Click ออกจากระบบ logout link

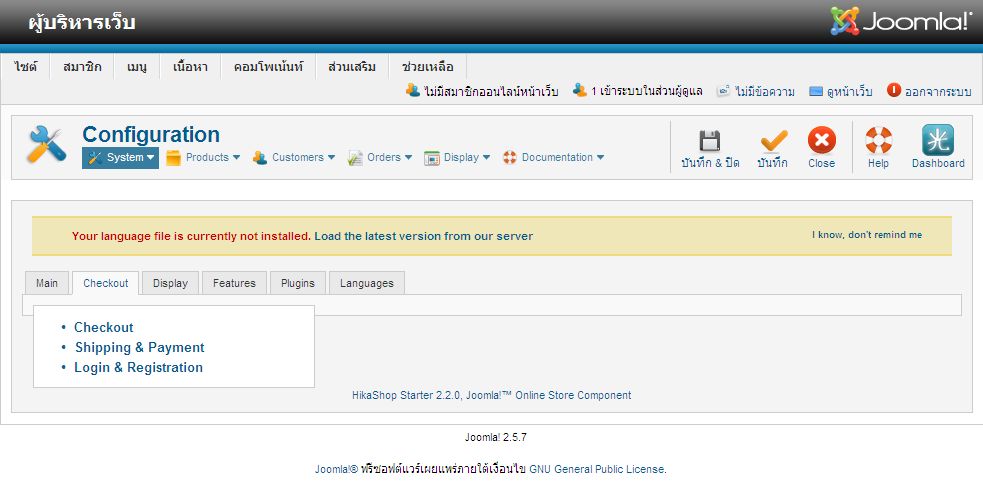(938, 91)
